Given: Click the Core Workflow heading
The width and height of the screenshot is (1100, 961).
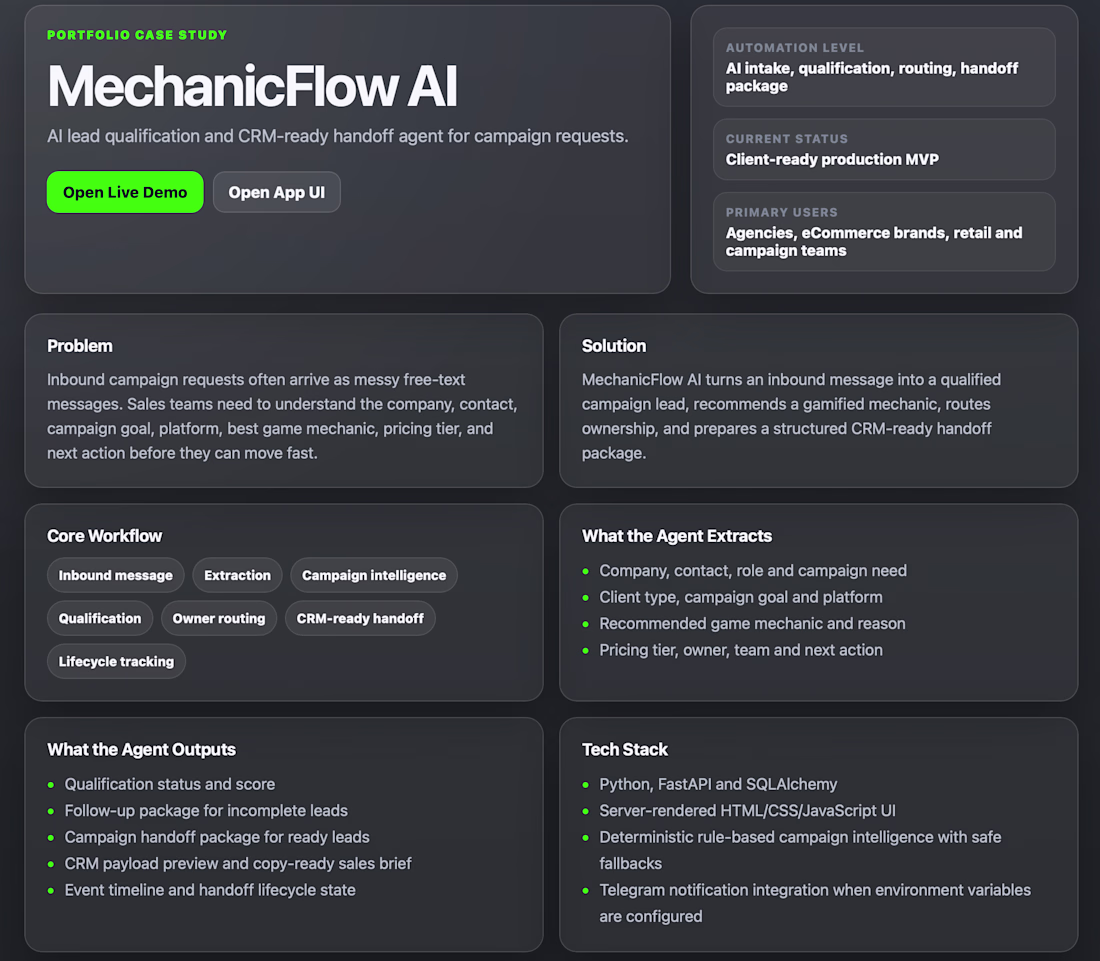Looking at the screenshot, I should pos(105,536).
